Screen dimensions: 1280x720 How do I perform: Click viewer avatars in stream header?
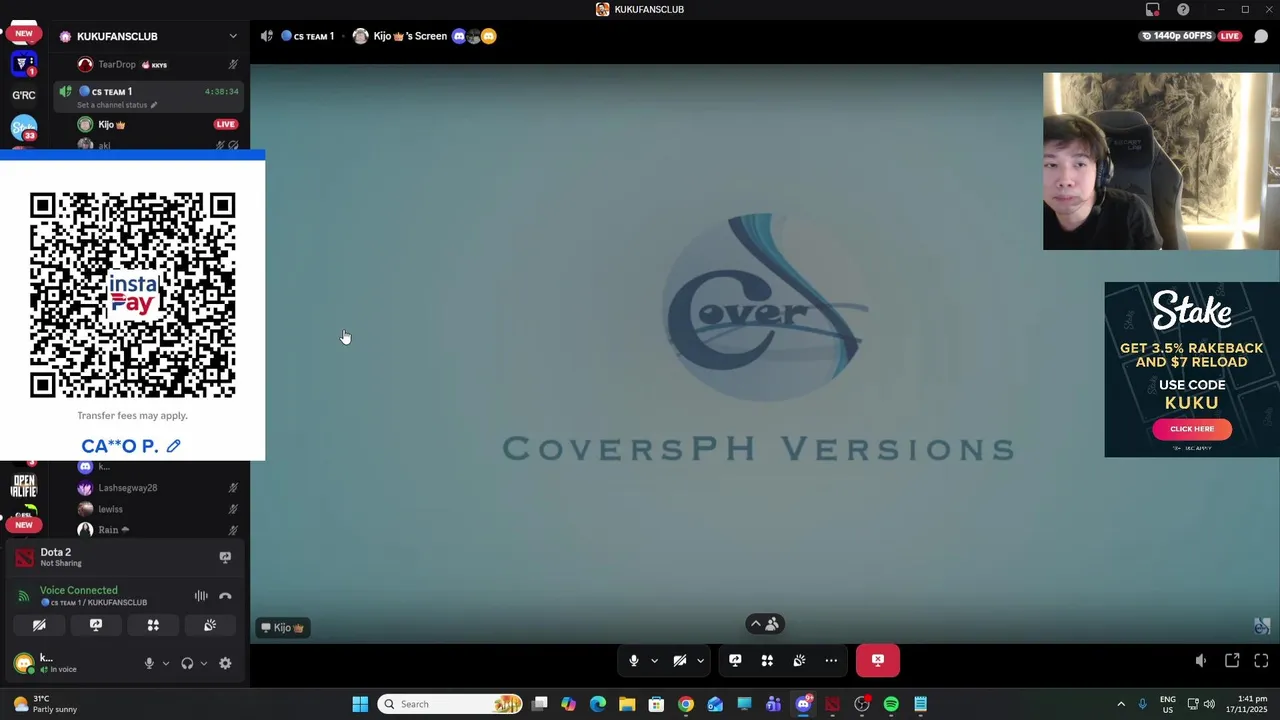[x=474, y=36]
